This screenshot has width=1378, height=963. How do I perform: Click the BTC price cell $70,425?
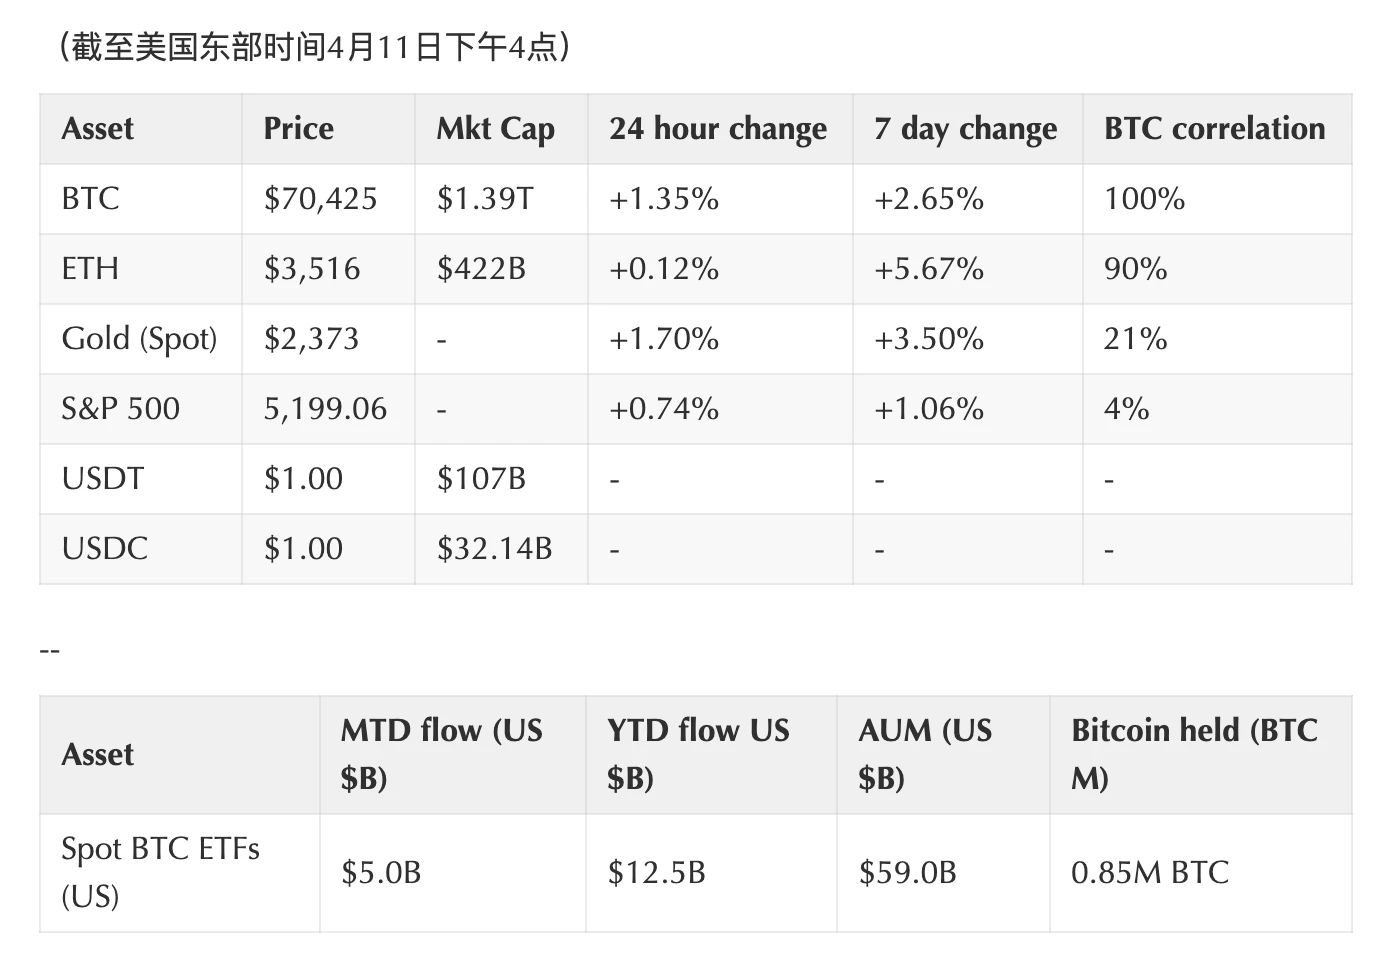pos(320,199)
